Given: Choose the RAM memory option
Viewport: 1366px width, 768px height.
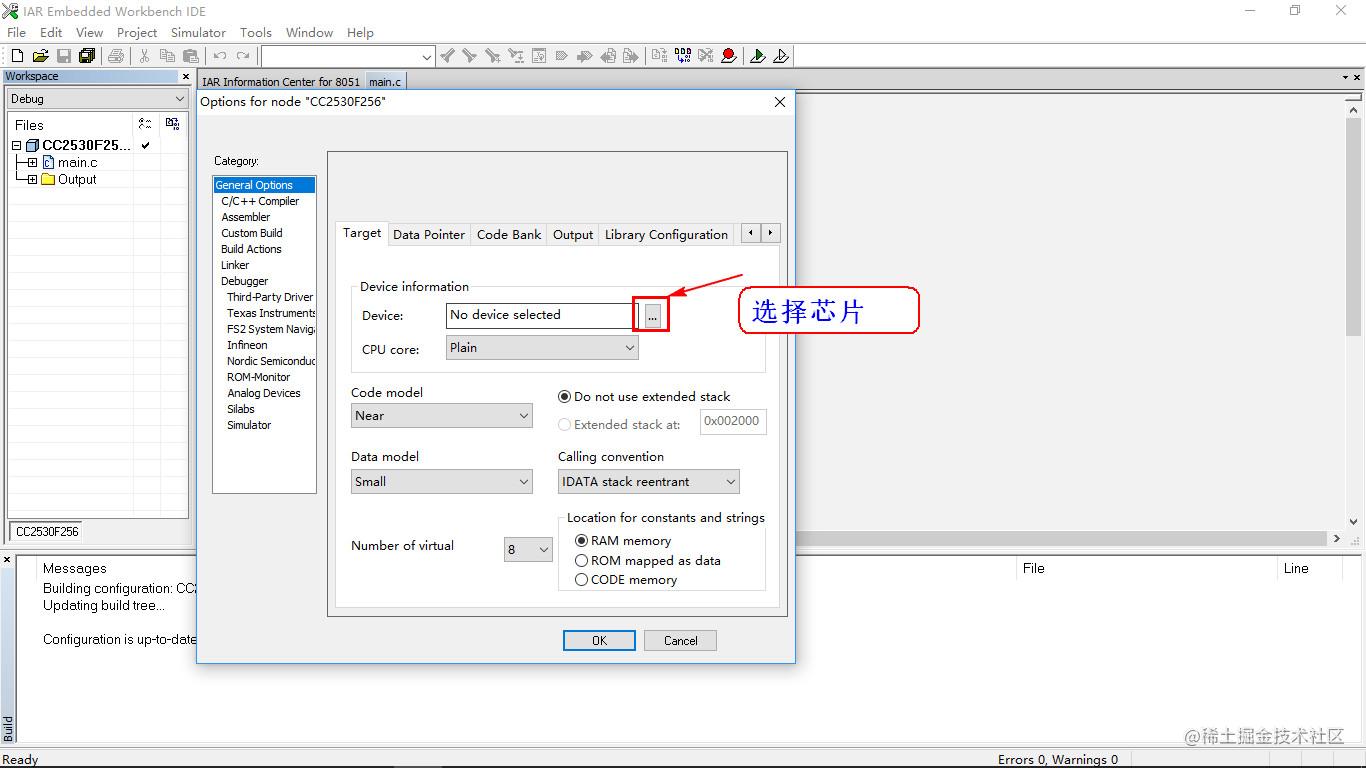Looking at the screenshot, I should 581,541.
